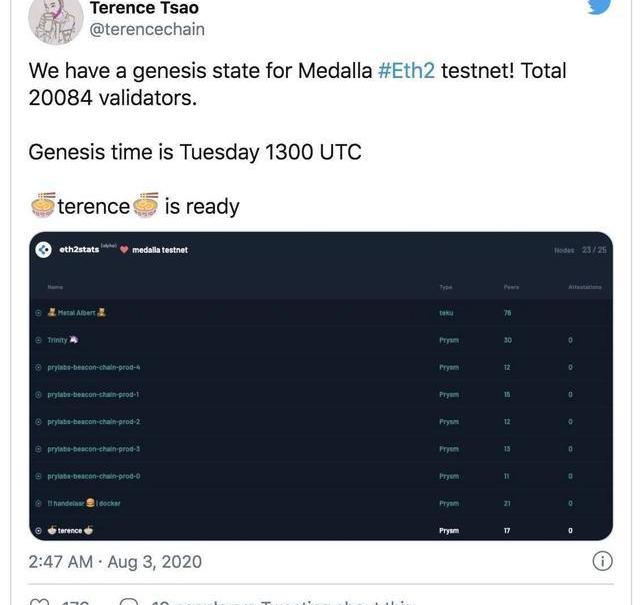
Task: Click the Twitter bird logo icon
Action: tap(598, 6)
